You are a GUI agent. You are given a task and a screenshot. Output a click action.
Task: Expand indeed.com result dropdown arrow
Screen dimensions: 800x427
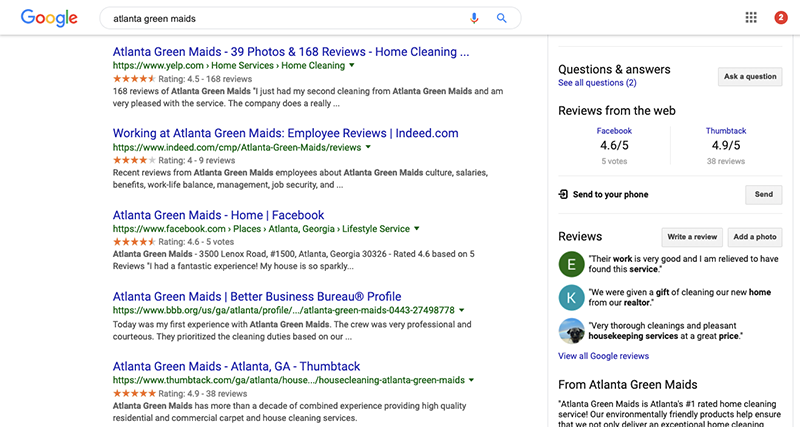coord(368,147)
